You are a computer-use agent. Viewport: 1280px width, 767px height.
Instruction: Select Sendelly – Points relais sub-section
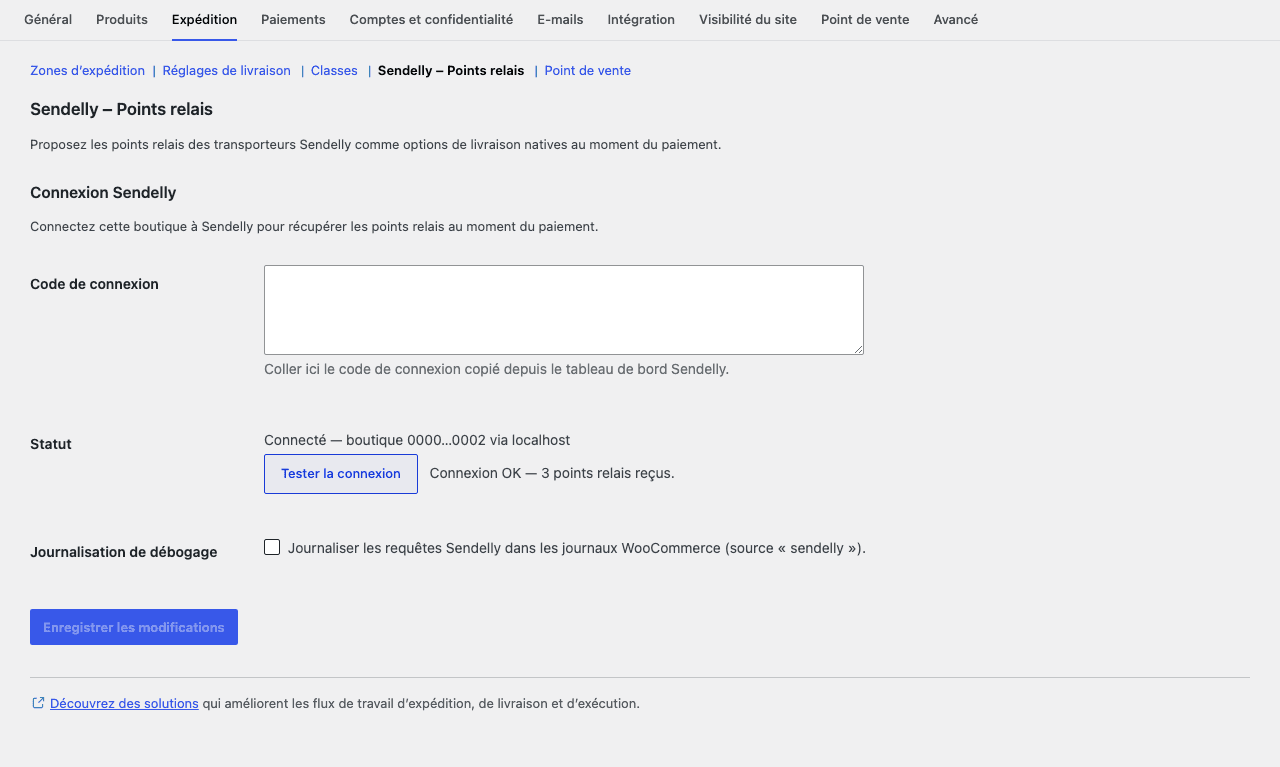coord(451,70)
